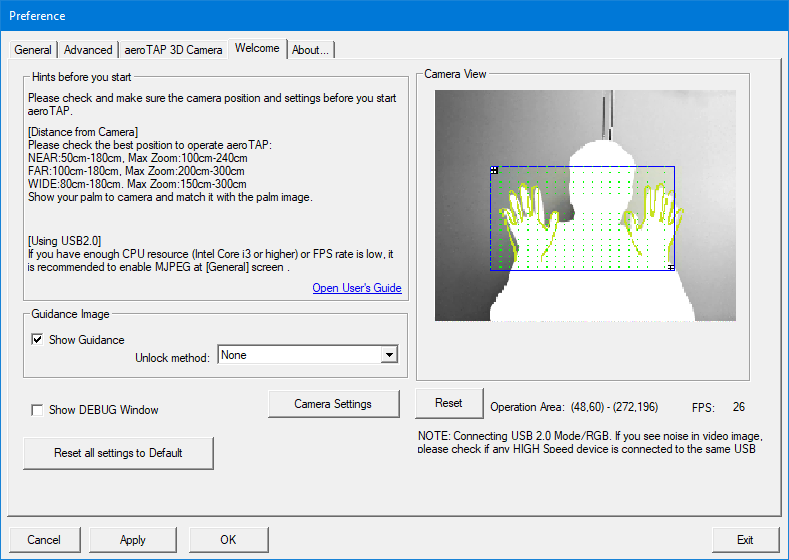Viewport: 789px width, 560px height.
Task: Switch to the General tab
Action: [x=33, y=50]
